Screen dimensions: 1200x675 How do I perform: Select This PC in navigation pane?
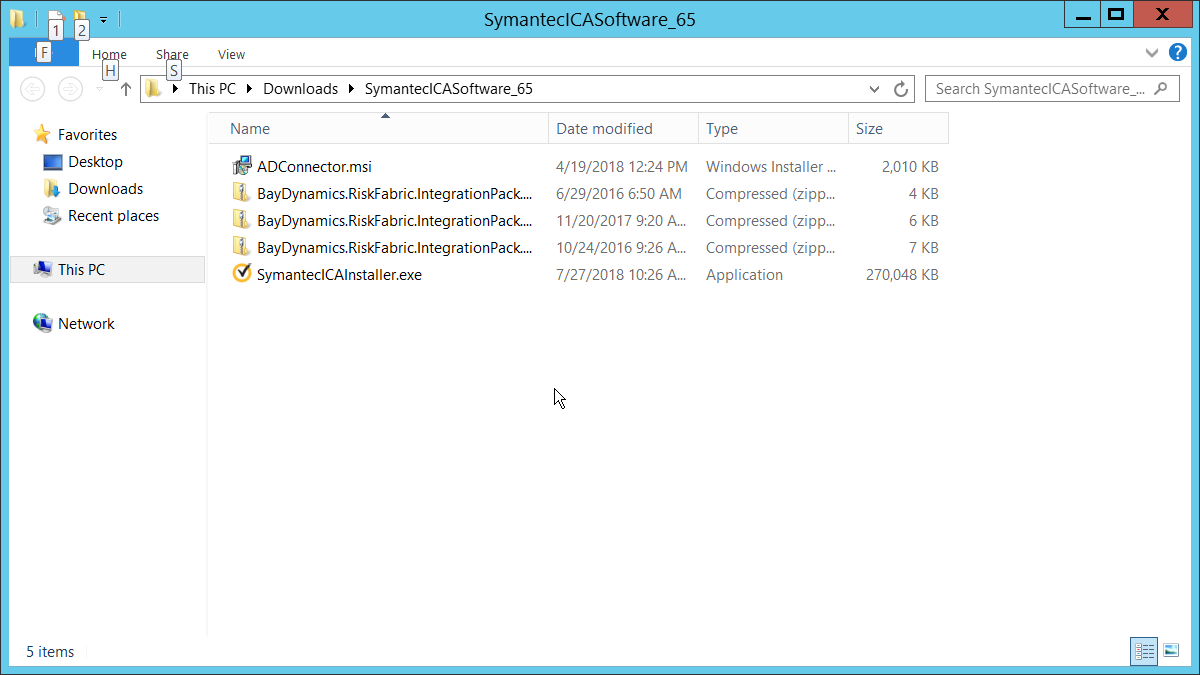click(81, 270)
